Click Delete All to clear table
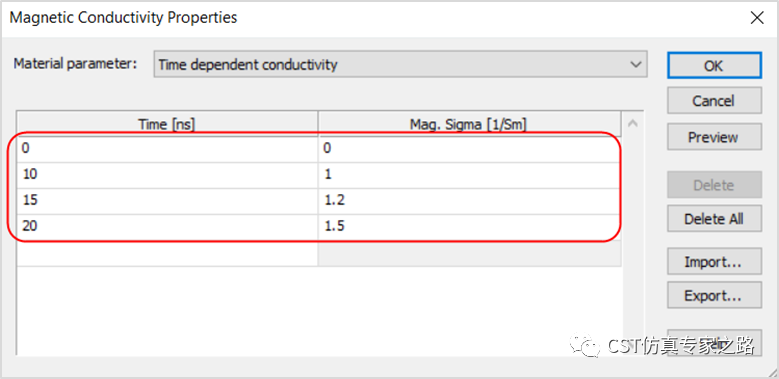Image resolution: width=779 pixels, height=379 pixels. coord(714,219)
